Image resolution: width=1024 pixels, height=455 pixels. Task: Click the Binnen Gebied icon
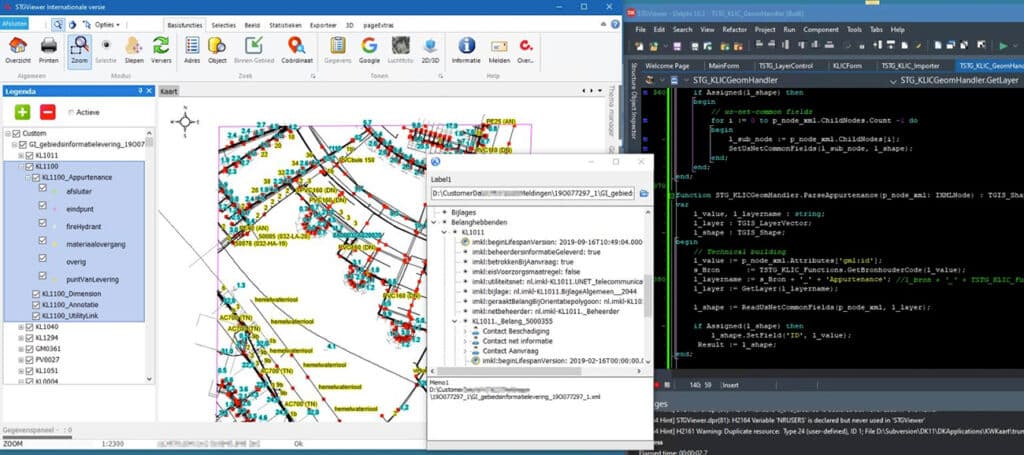point(253,45)
